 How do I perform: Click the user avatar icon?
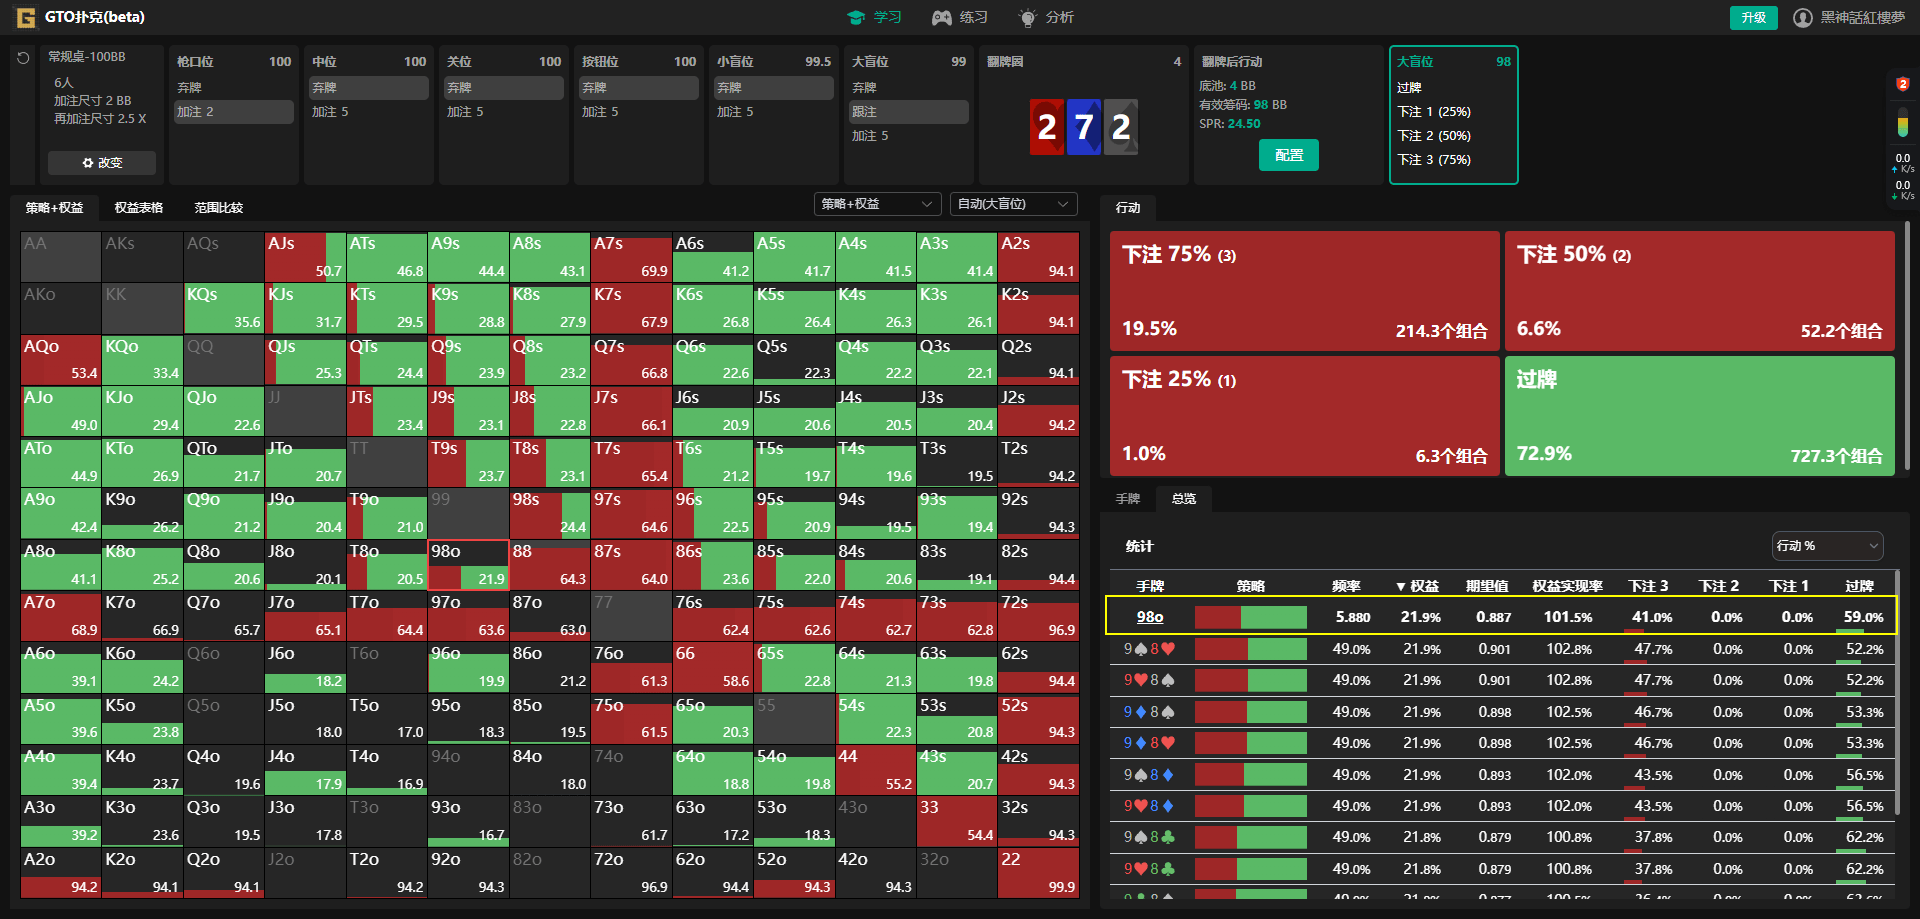pos(1802,18)
